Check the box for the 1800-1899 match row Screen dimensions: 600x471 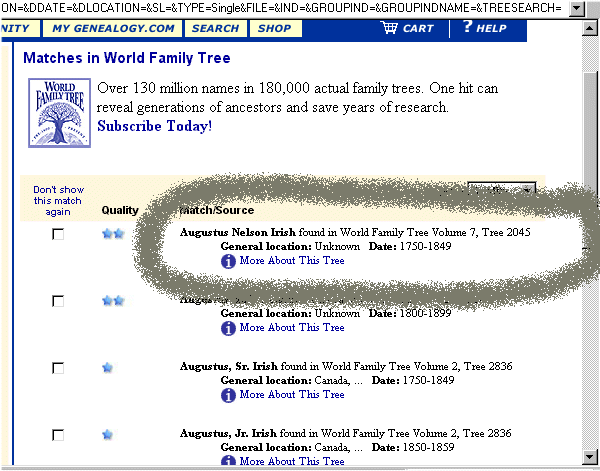(58, 301)
